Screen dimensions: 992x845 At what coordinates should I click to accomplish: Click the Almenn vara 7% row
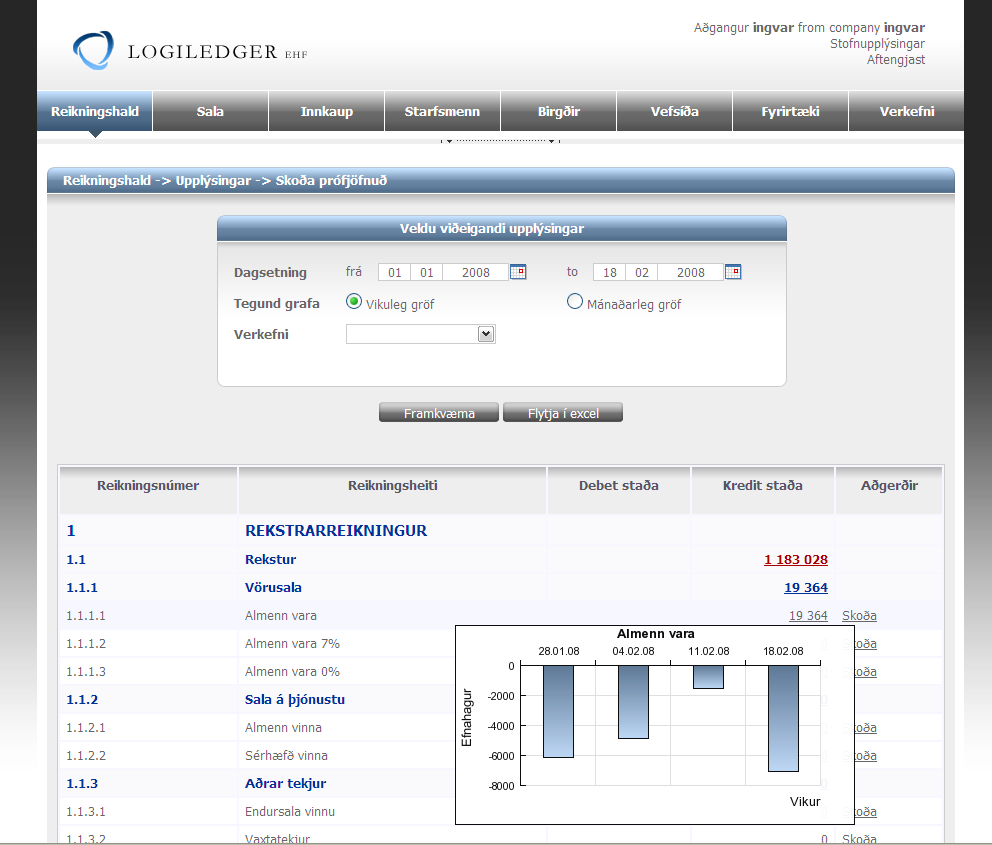(292, 644)
